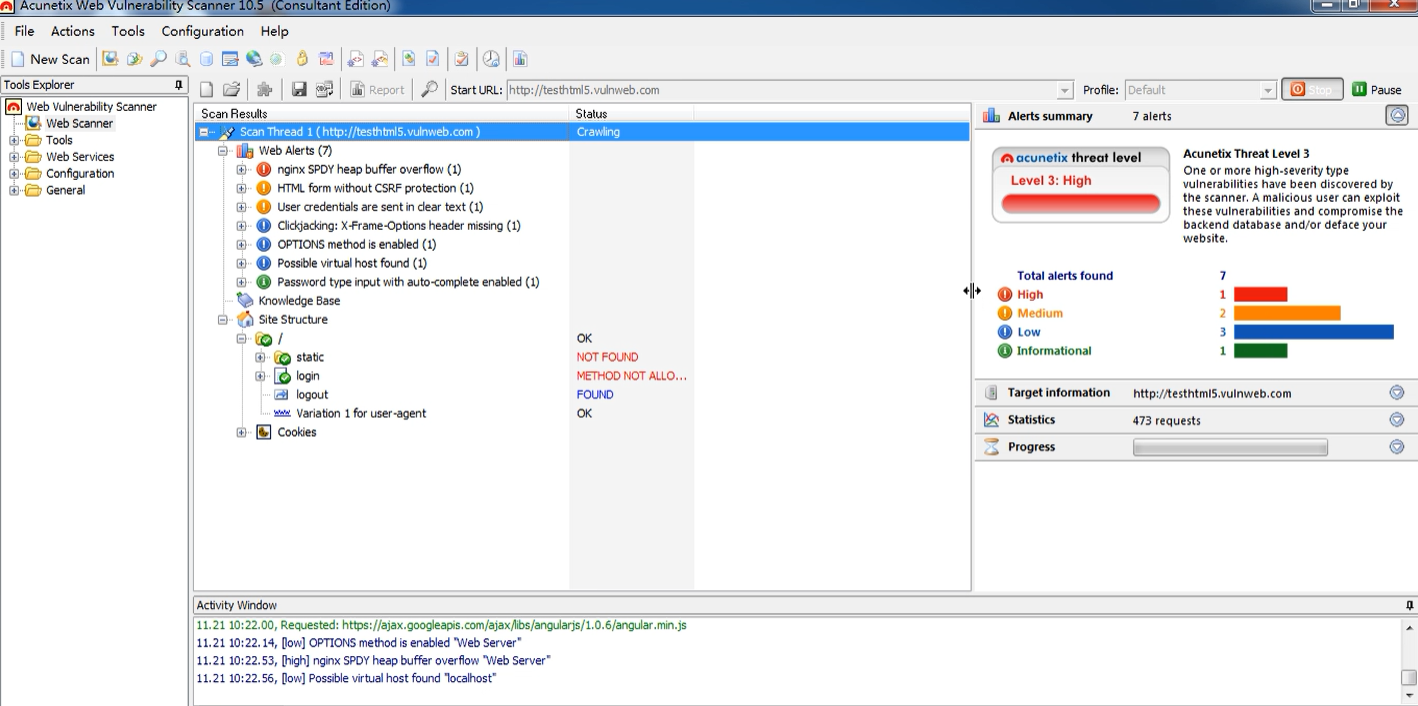This screenshot has width=1418, height=706.
Task: Save scan results with floppy disk icon
Action: 299,90
